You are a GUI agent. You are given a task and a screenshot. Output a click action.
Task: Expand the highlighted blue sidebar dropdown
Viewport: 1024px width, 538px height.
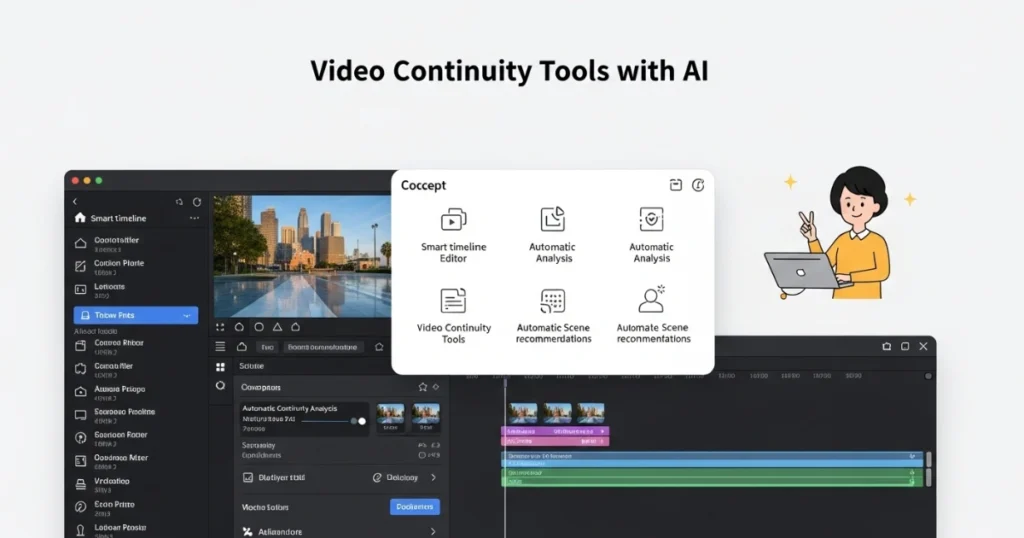pos(186,315)
